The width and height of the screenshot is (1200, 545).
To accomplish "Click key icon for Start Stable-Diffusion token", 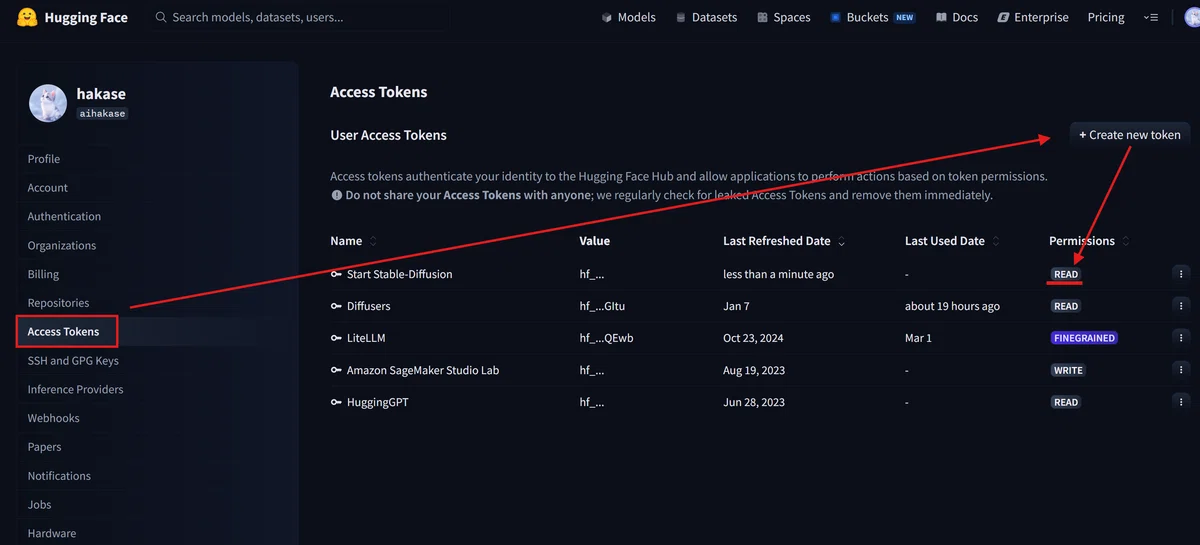I will click(336, 274).
